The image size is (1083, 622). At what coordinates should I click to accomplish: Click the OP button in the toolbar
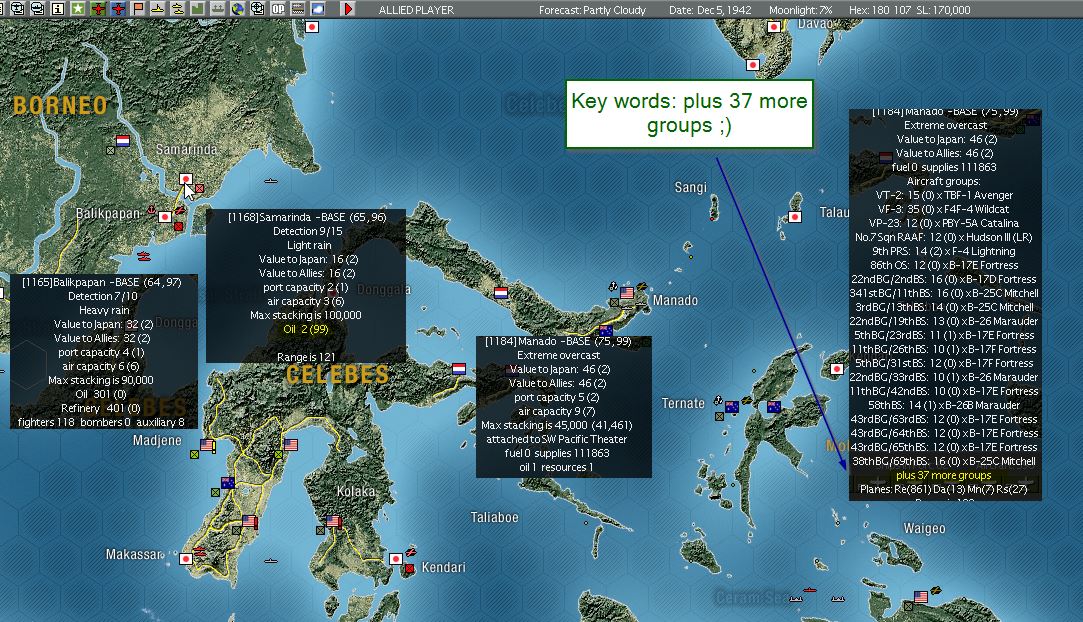(278, 9)
